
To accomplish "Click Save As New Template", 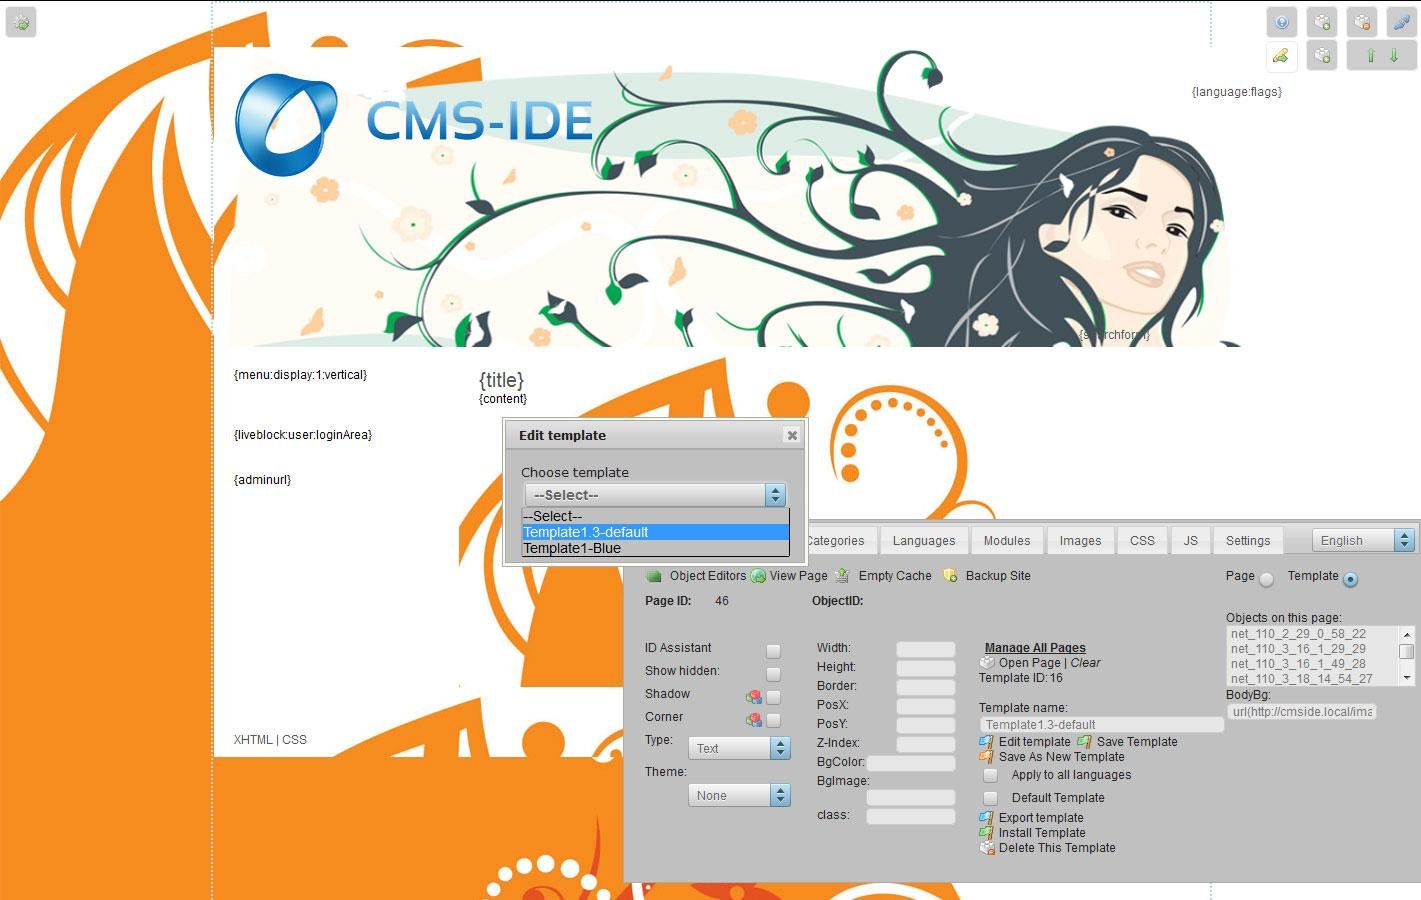I will pos(1060,757).
